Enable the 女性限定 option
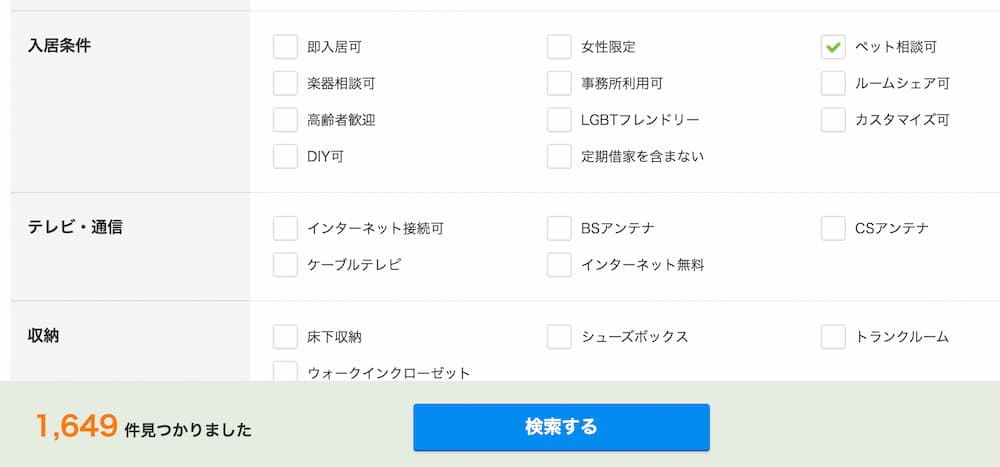 559,47
